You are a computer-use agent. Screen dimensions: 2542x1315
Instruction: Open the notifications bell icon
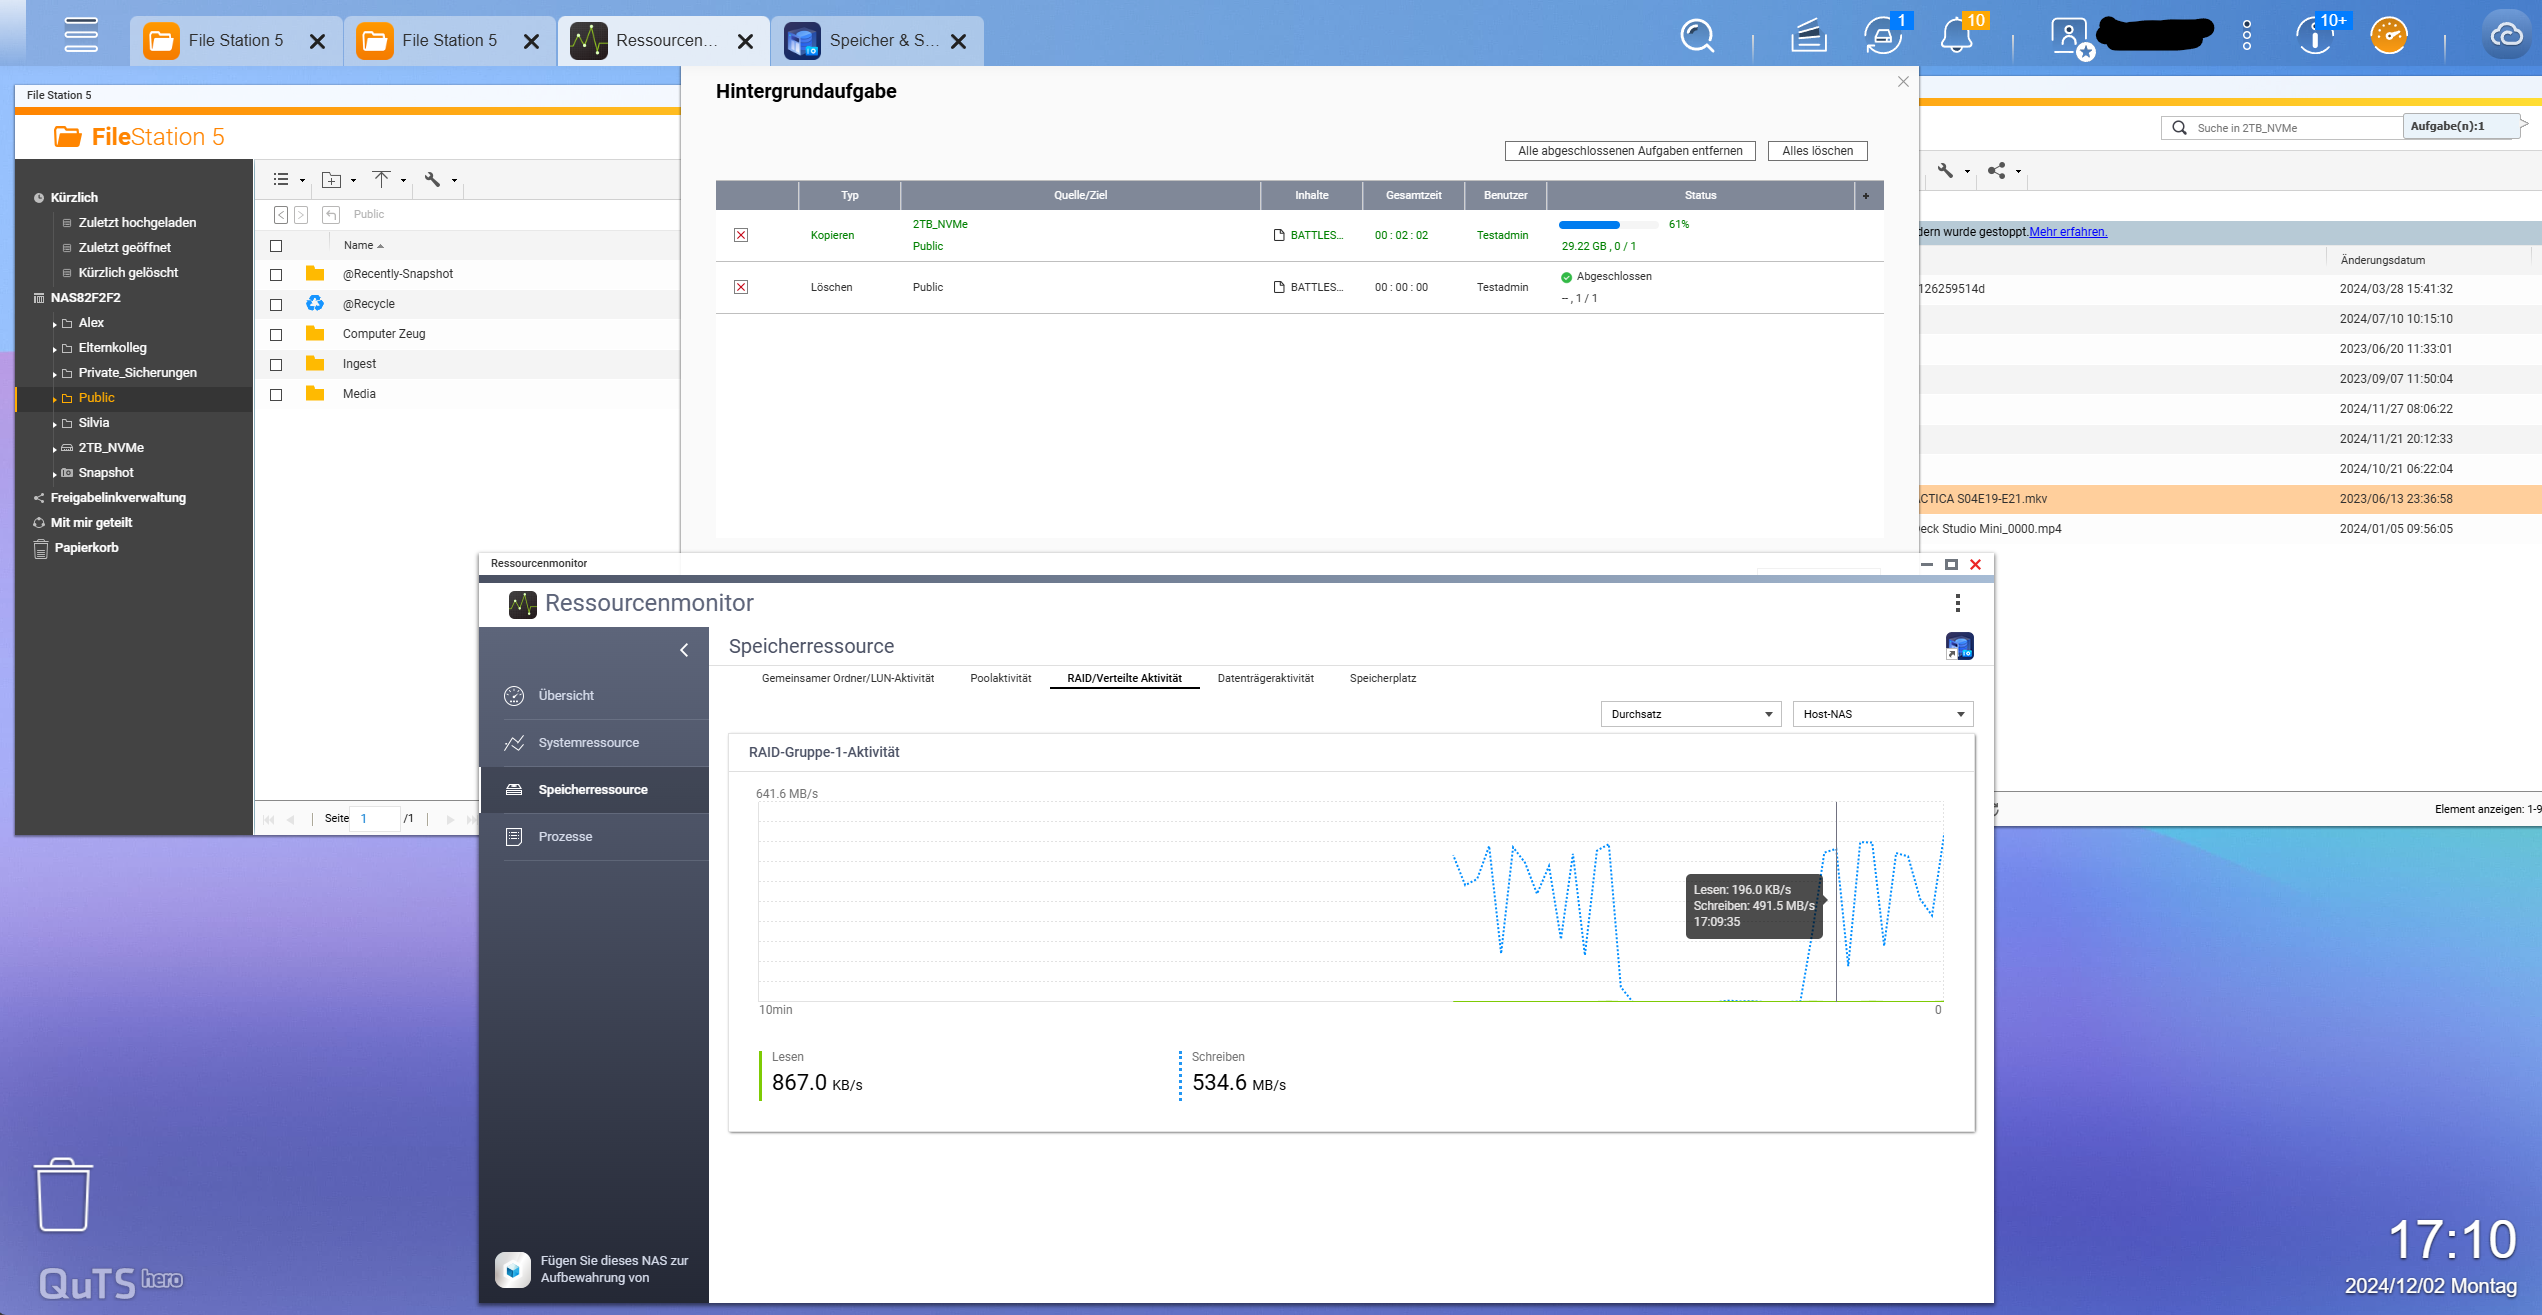click(1956, 37)
